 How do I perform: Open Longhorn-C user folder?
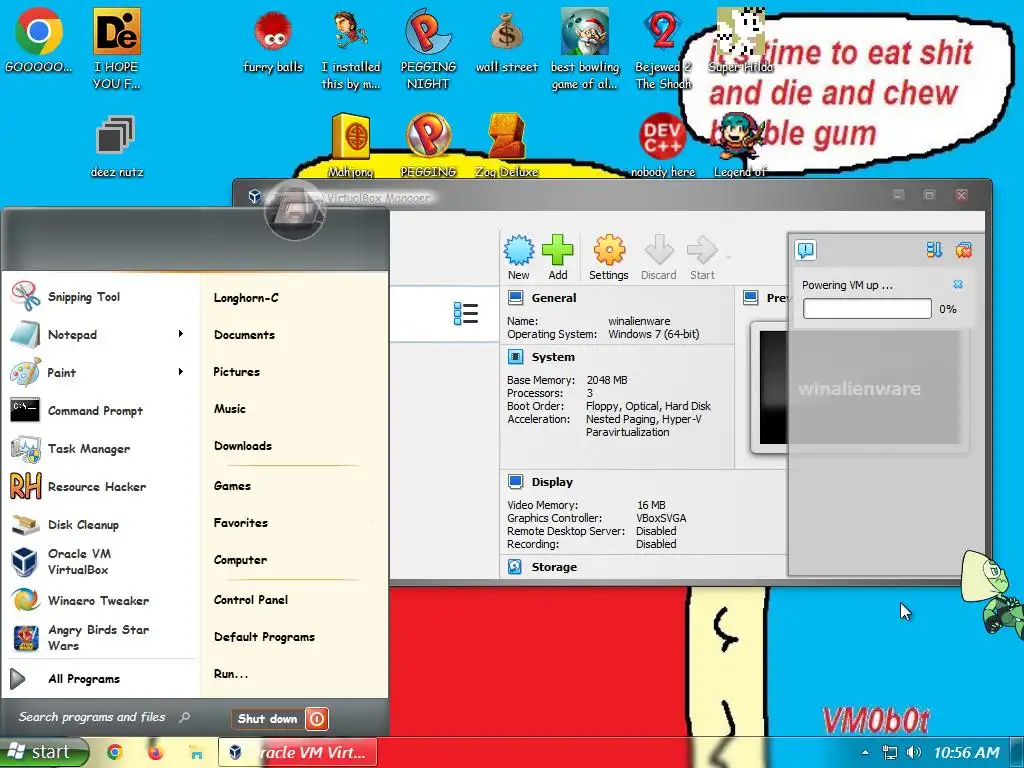click(x=246, y=298)
